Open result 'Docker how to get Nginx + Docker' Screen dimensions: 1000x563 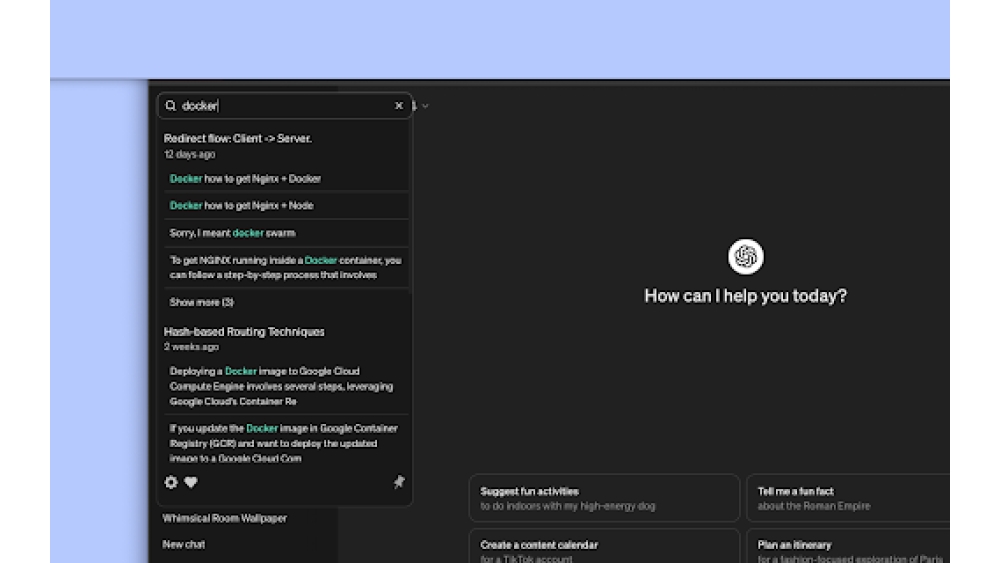pos(286,179)
